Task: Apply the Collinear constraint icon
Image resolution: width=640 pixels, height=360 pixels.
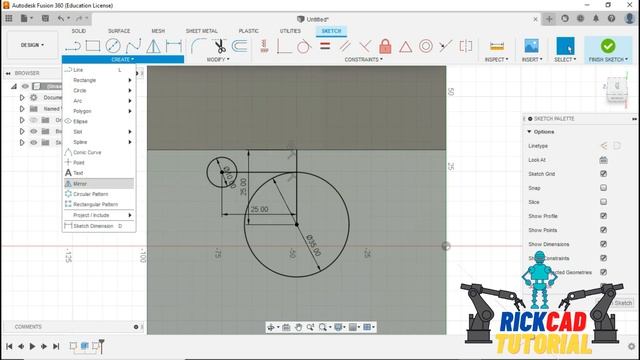Action: 445,46
